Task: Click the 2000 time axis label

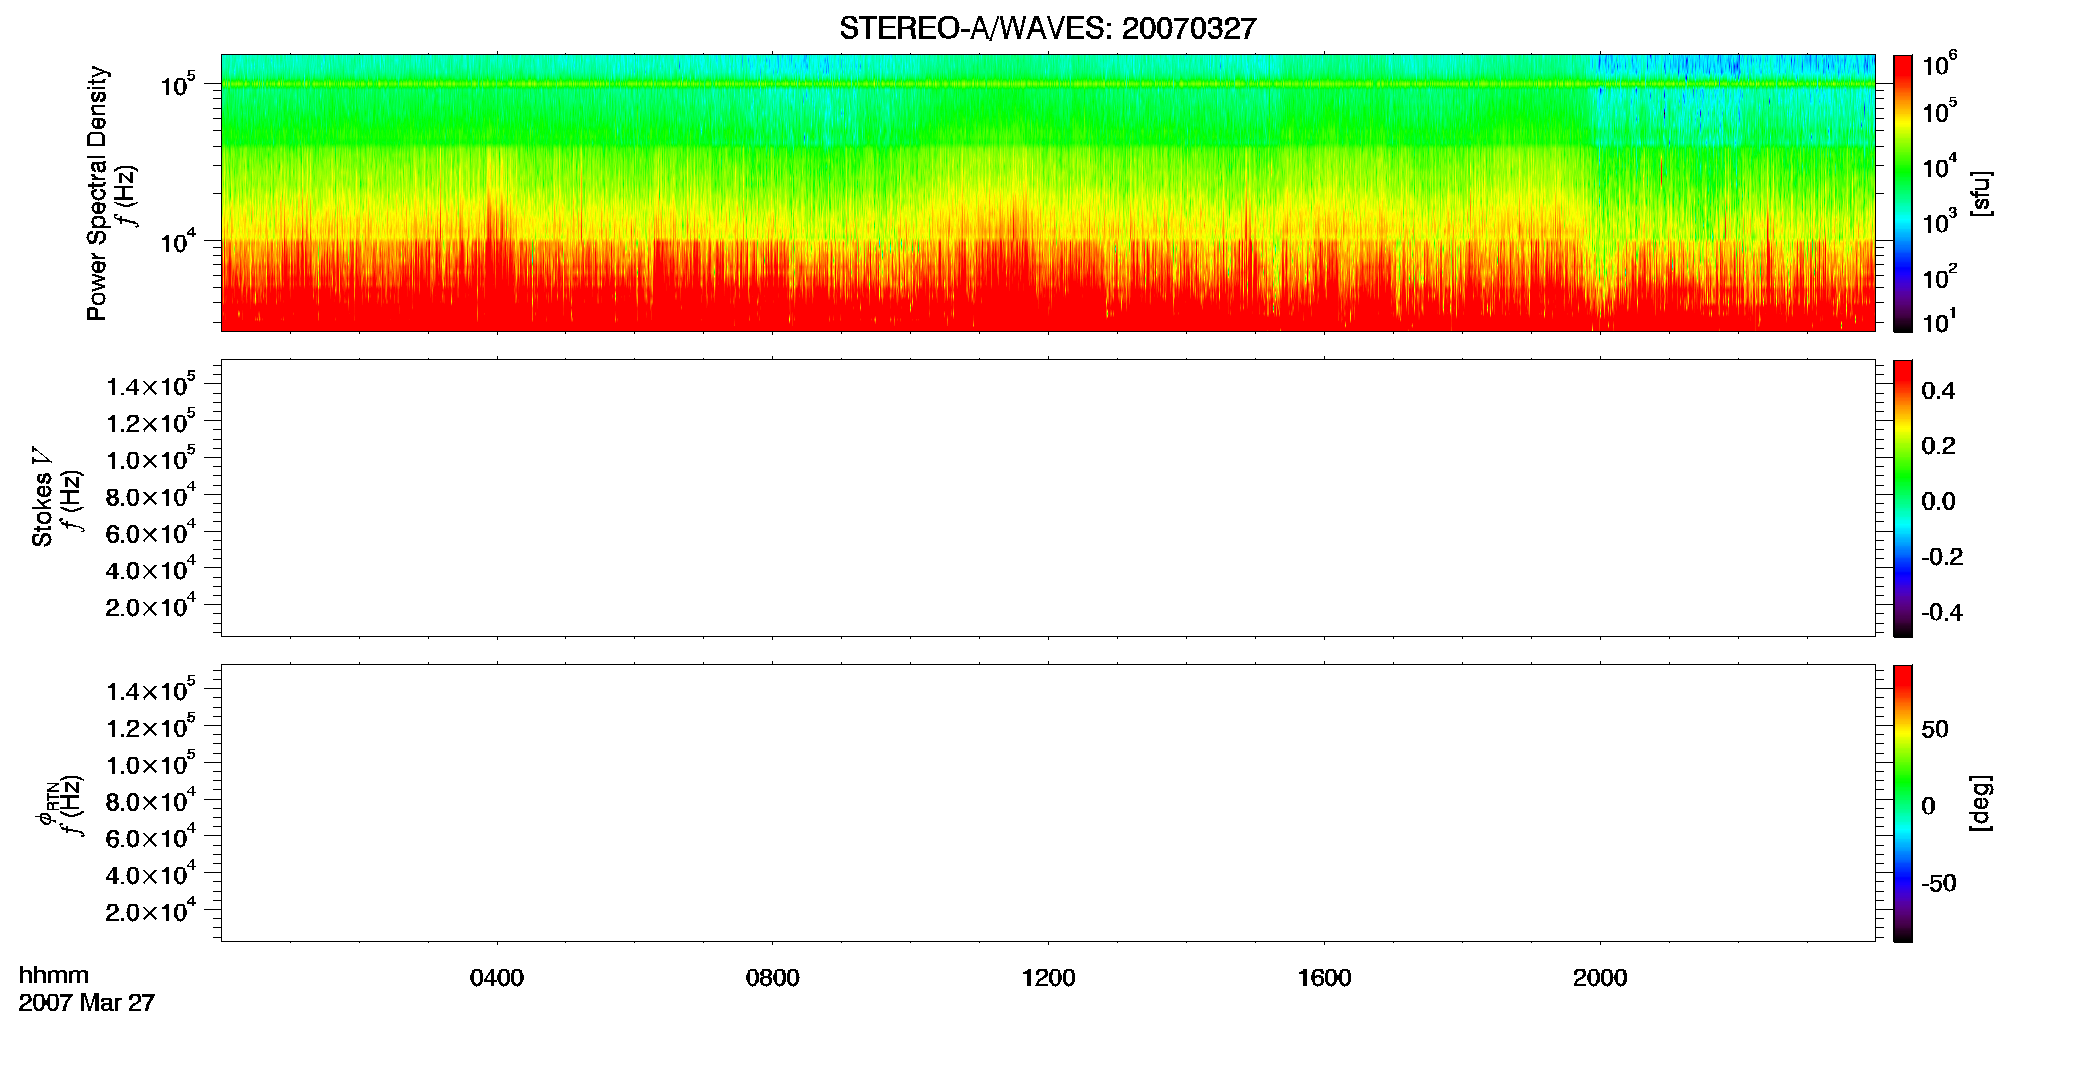Action: point(1600,978)
